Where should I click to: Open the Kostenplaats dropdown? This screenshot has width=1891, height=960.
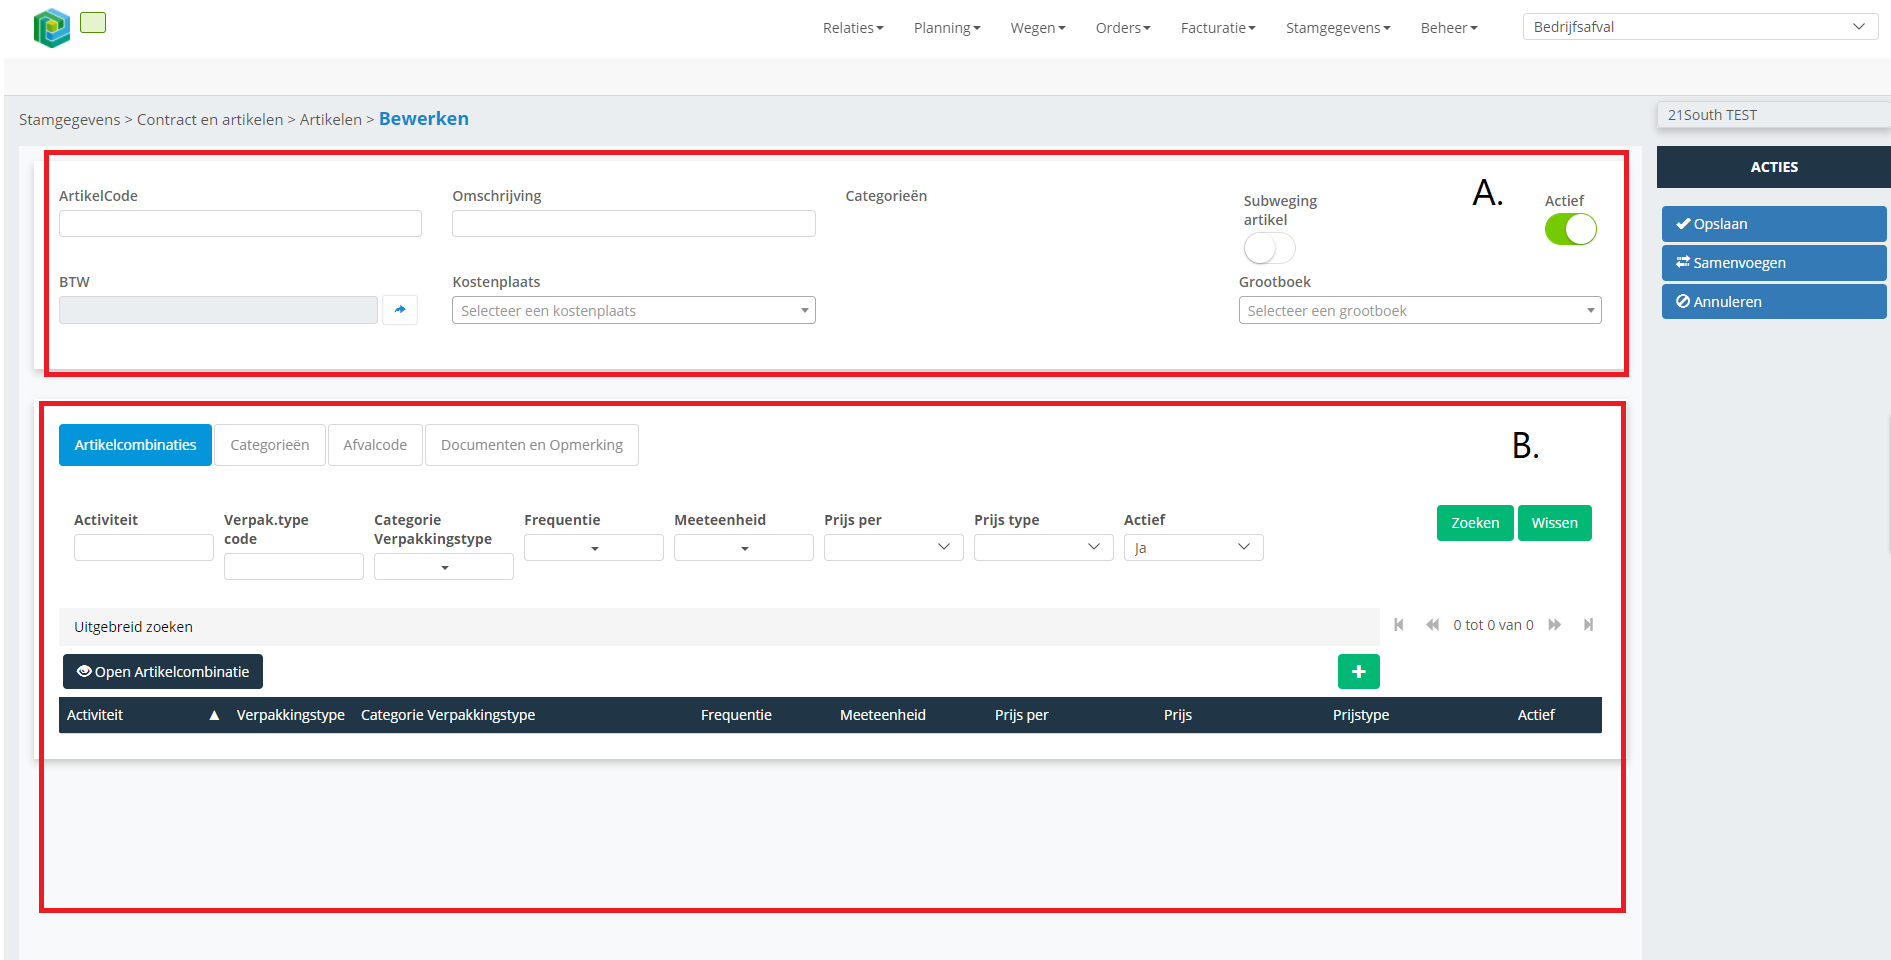pos(633,310)
